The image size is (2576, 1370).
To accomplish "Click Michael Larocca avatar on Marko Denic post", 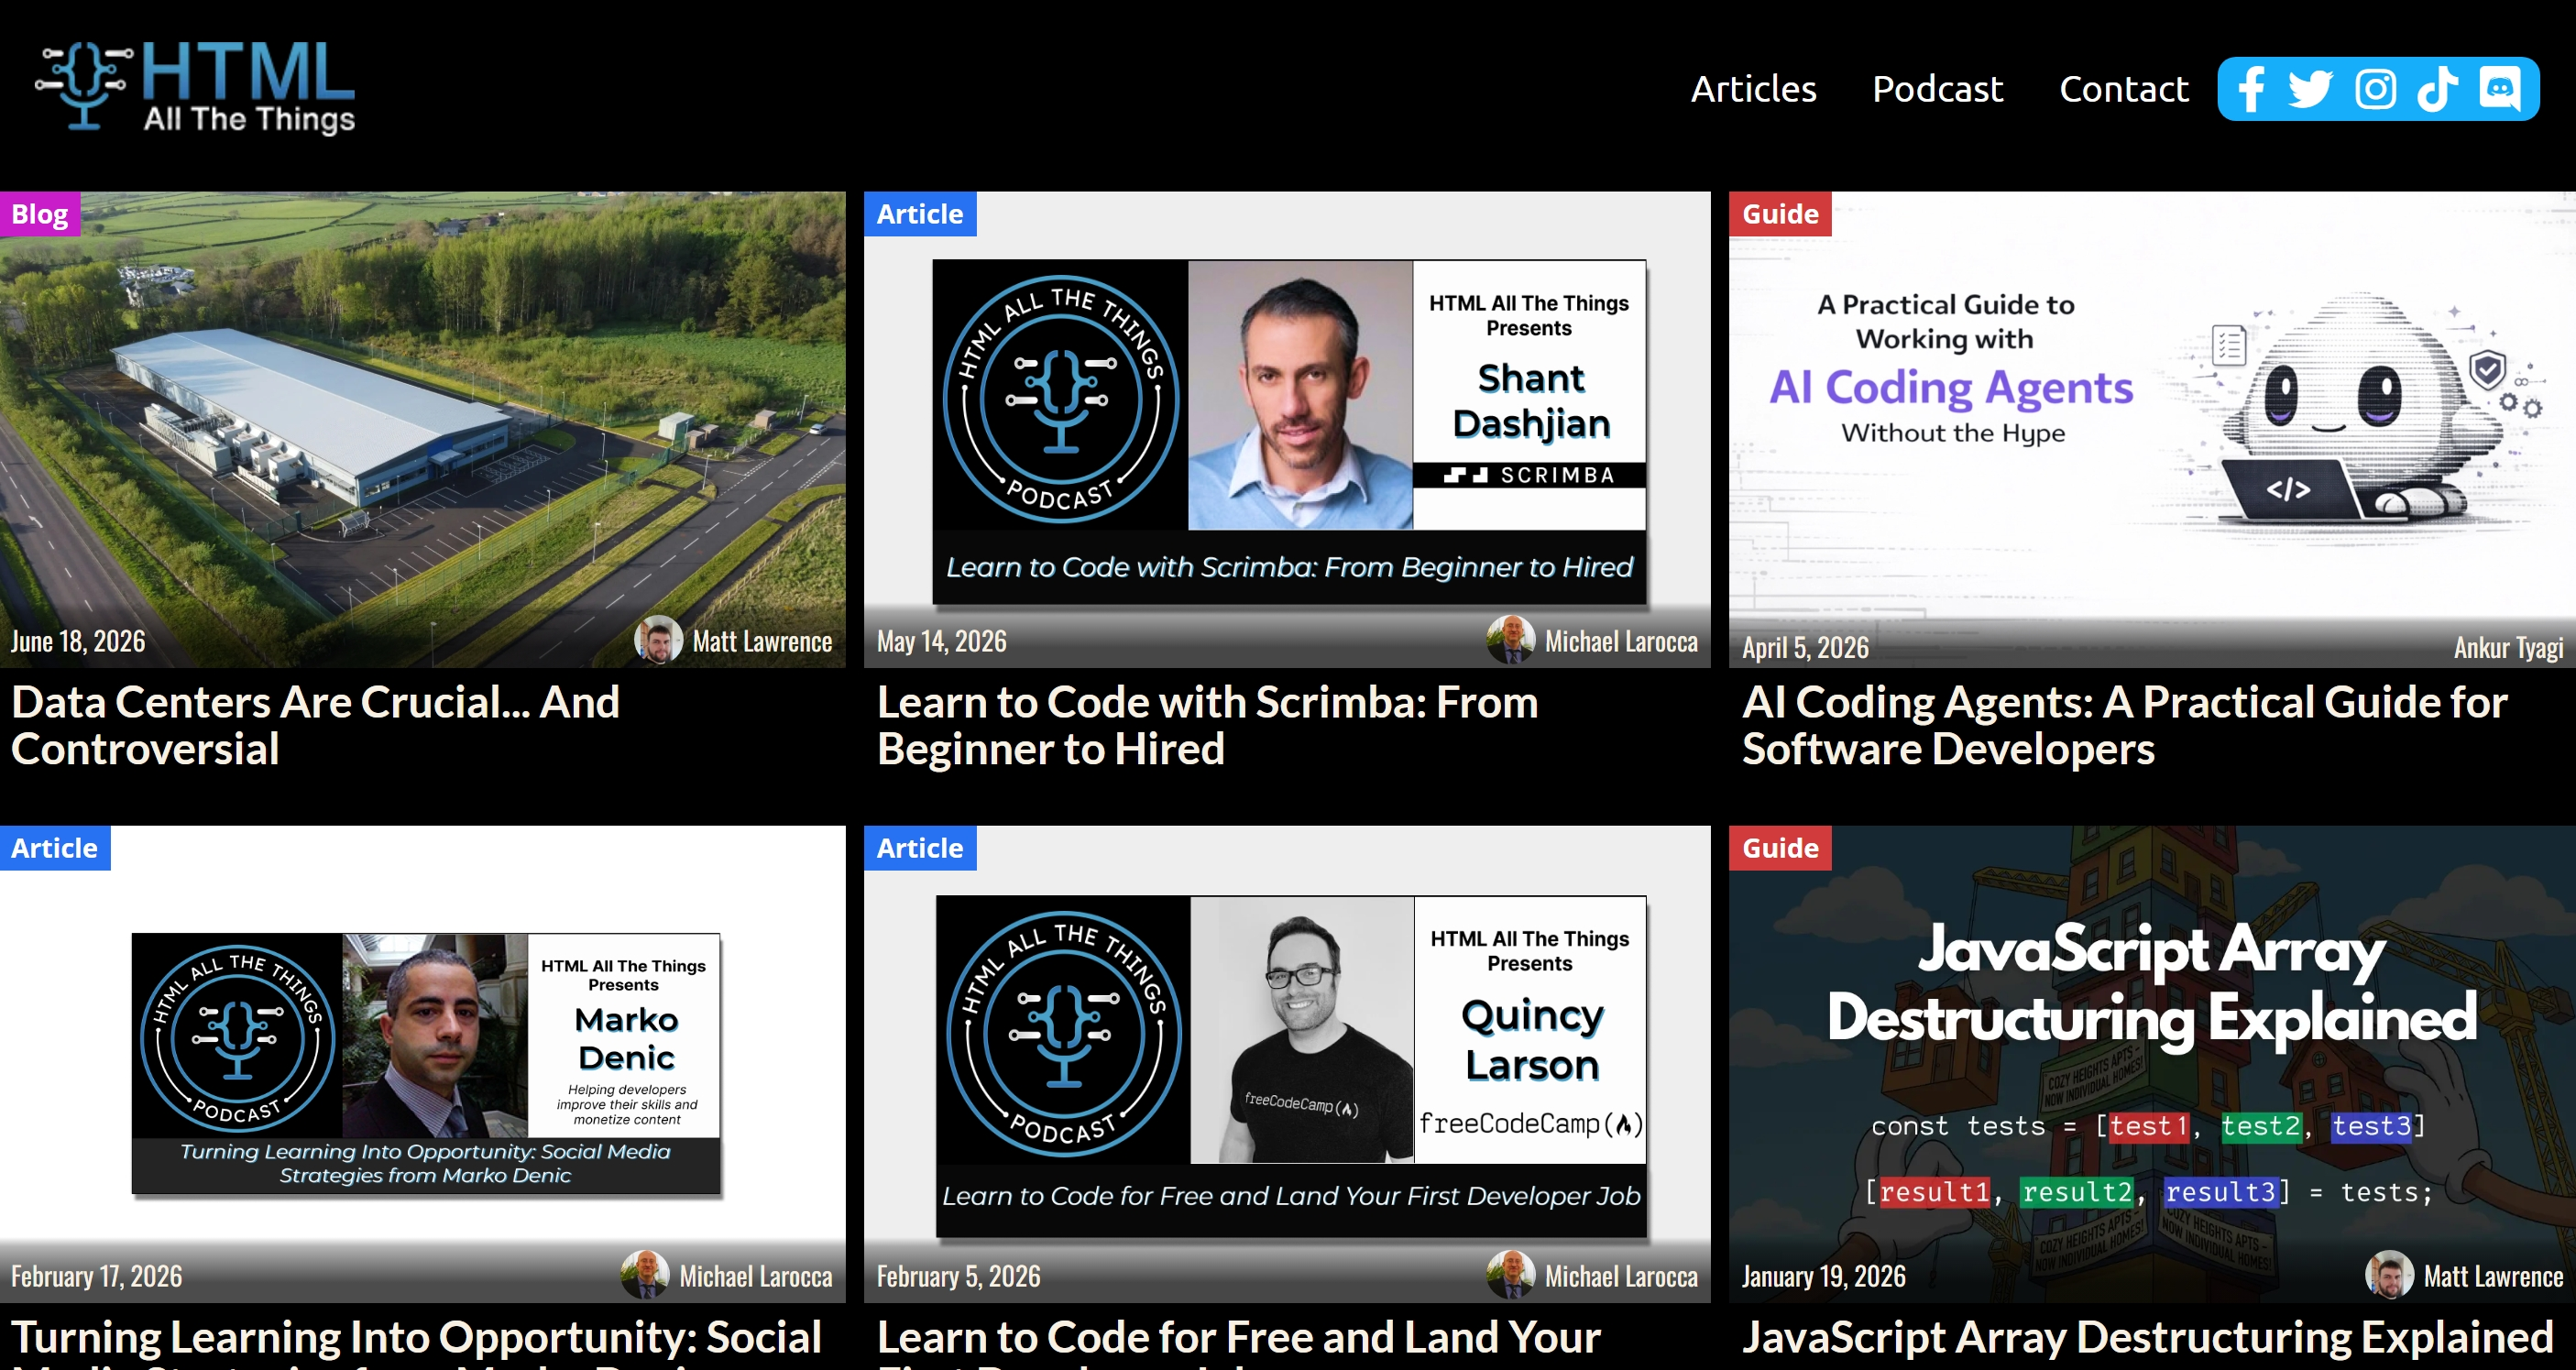I will point(645,1275).
